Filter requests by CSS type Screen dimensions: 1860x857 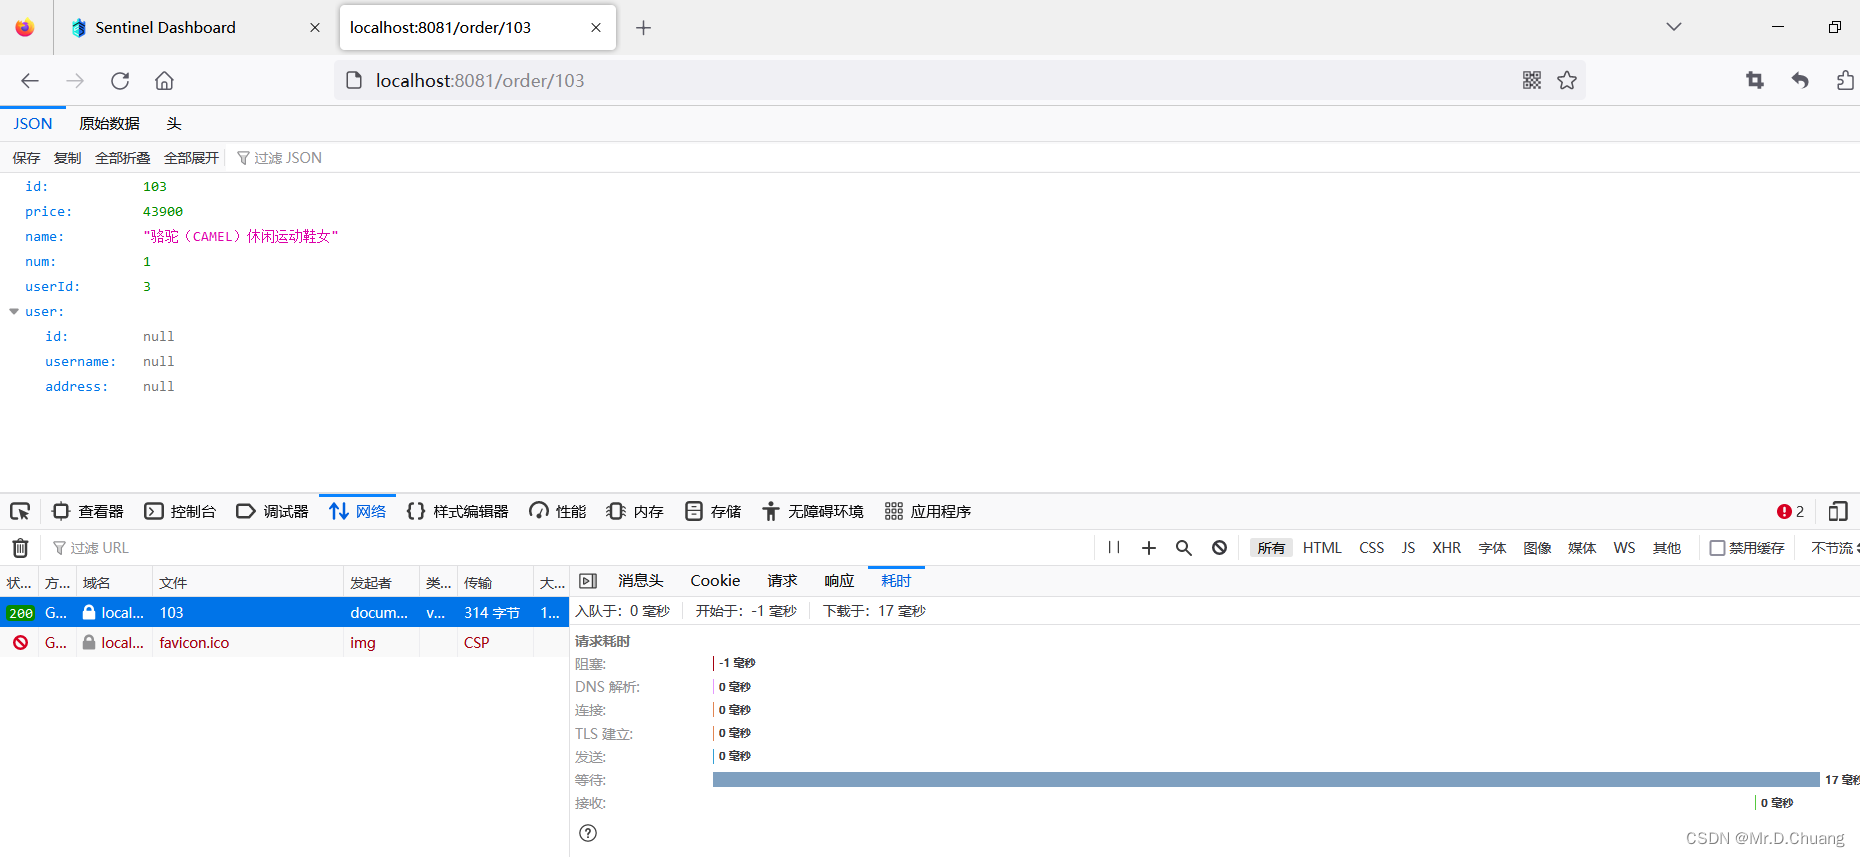point(1372,548)
